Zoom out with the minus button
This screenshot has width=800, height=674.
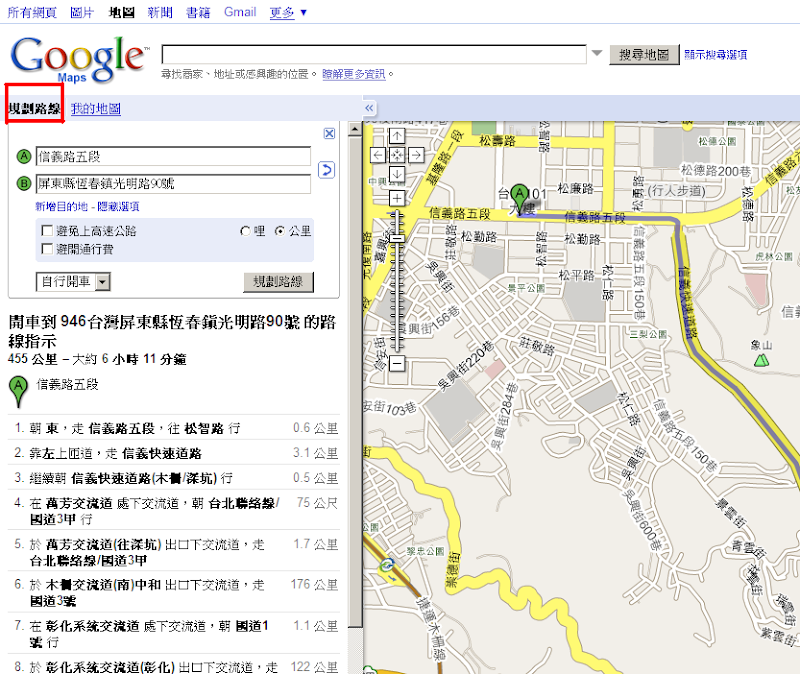pos(397,363)
